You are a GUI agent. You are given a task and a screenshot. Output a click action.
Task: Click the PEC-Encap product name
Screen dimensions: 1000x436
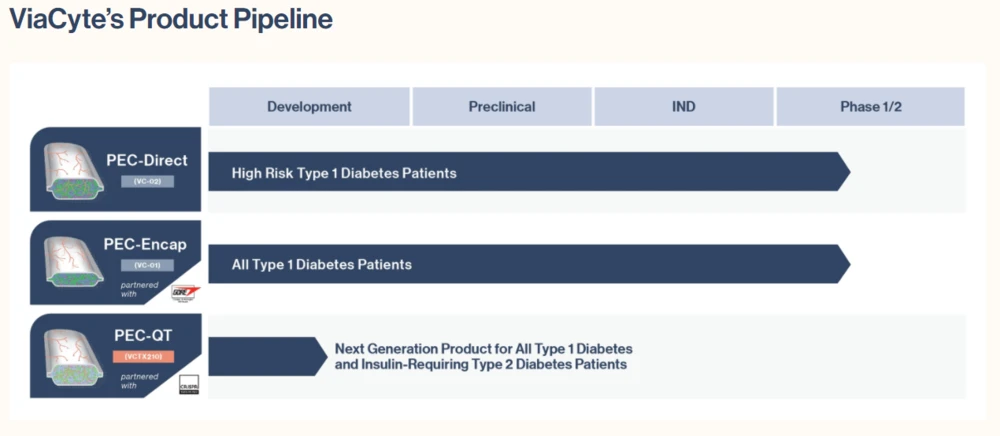[x=145, y=244]
